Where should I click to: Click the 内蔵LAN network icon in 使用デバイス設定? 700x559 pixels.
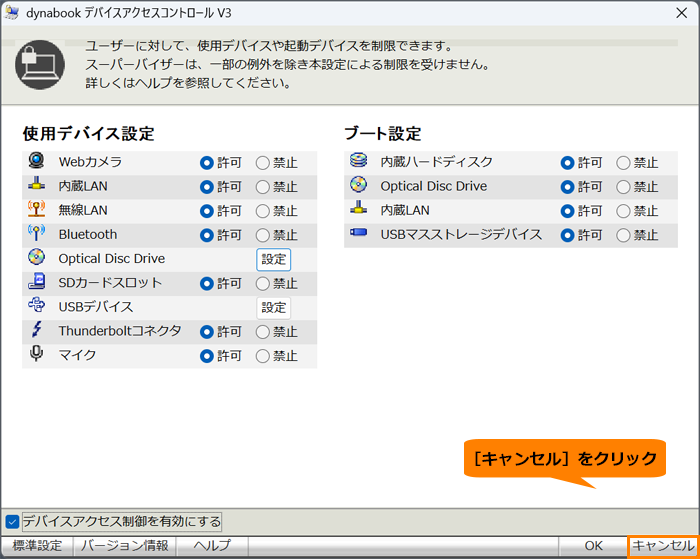point(36,183)
